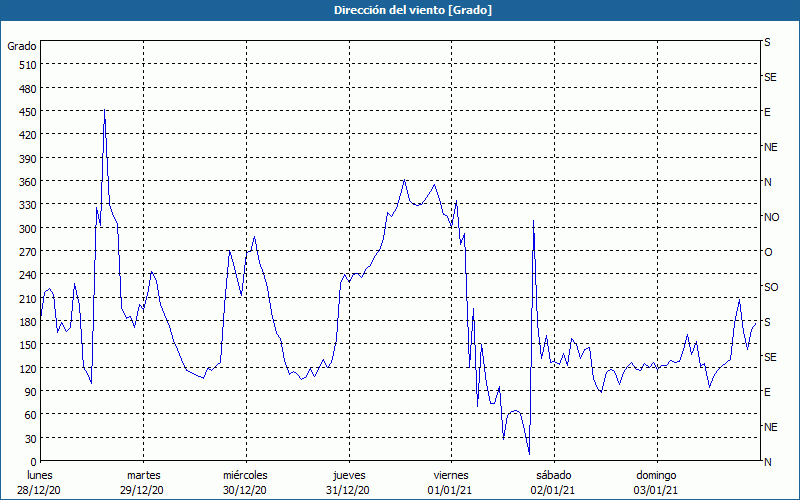This screenshot has height=500, width=800.
Task: Select the 270 axis value
Action: click(x=28, y=252)
